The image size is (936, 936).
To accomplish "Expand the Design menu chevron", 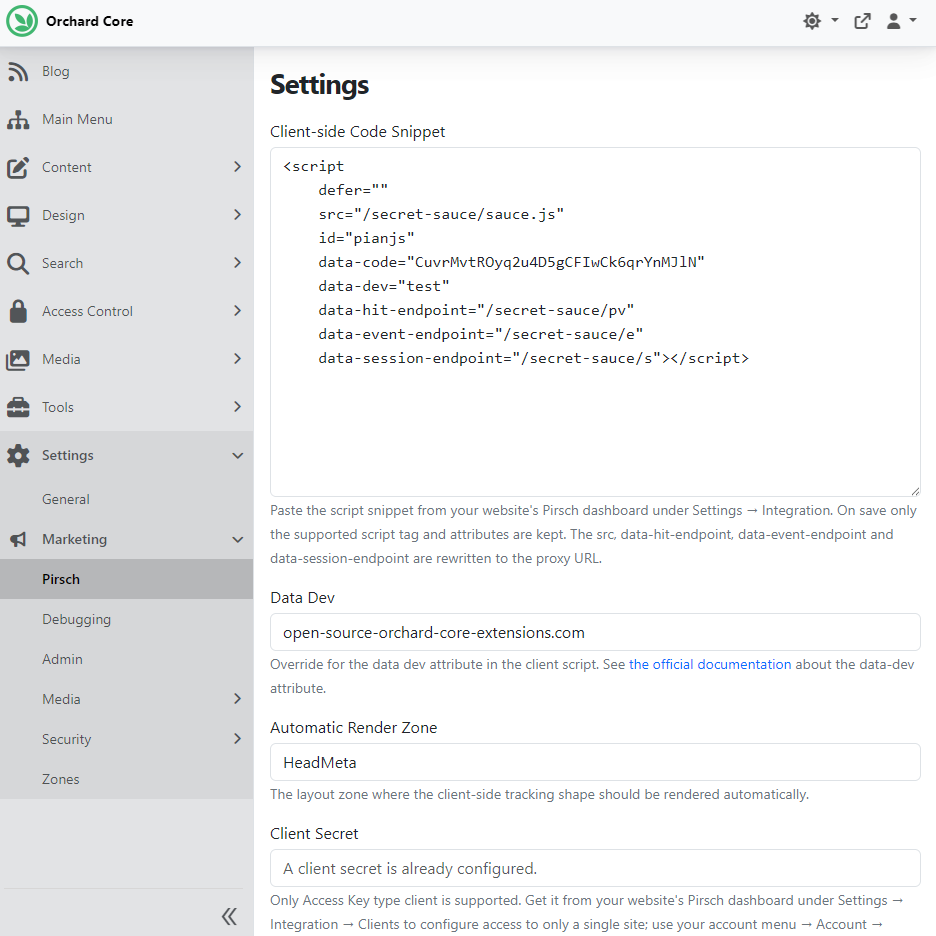I will [238, 214].
